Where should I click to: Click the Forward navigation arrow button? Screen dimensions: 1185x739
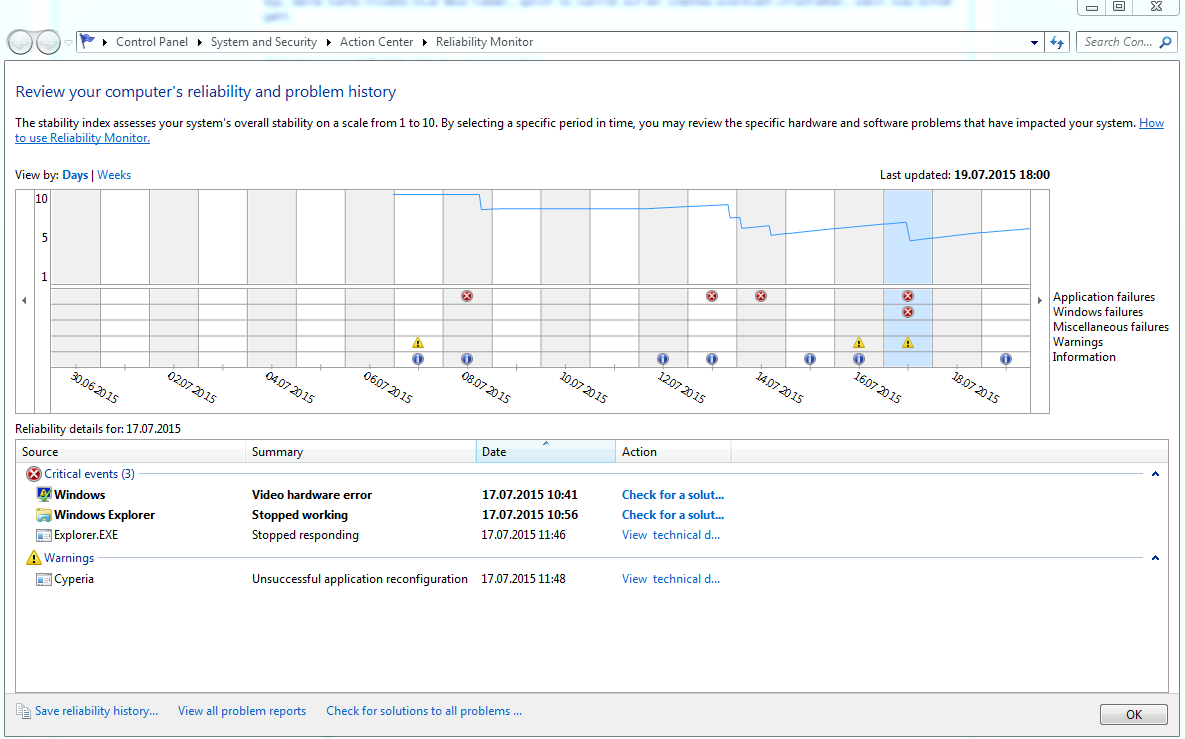(x=48, y=42)
